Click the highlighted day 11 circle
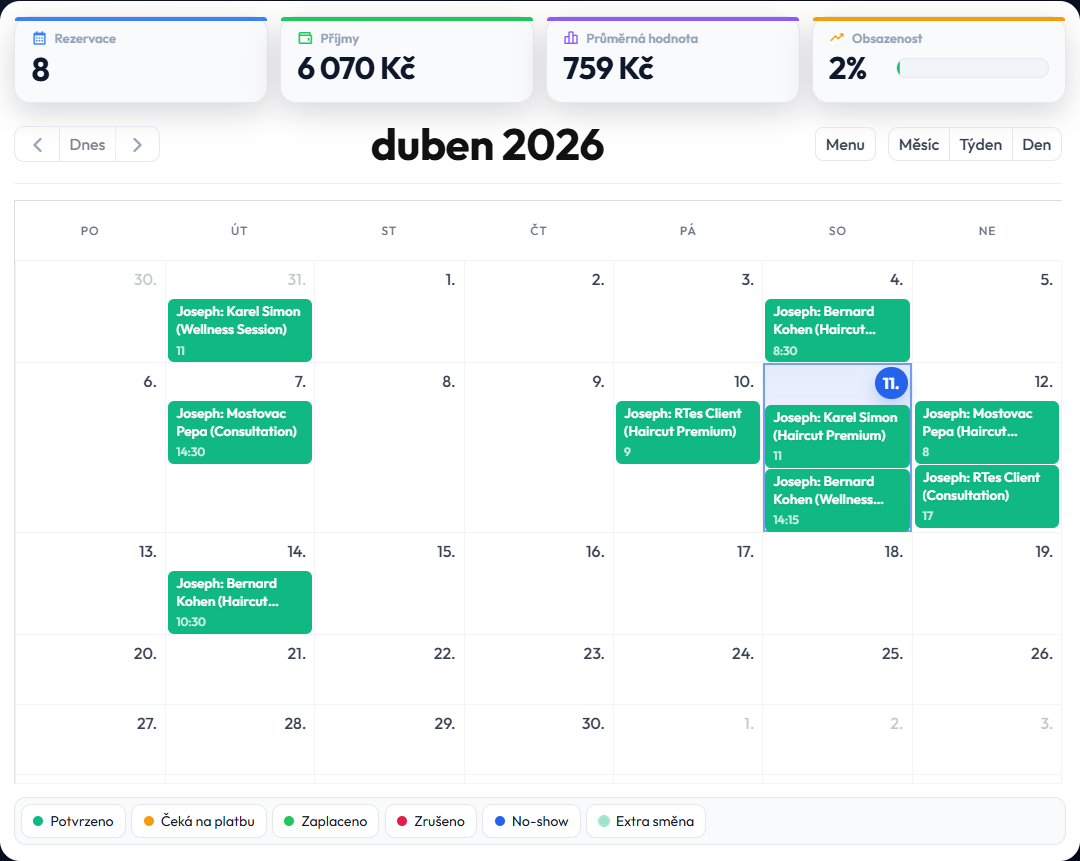The image size is (1080, 861). click(x=890, y=383)
